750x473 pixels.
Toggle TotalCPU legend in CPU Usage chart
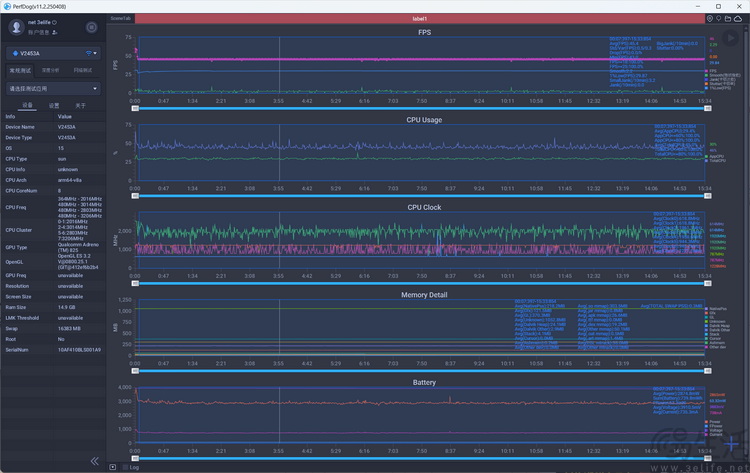[x=715, y=161]
